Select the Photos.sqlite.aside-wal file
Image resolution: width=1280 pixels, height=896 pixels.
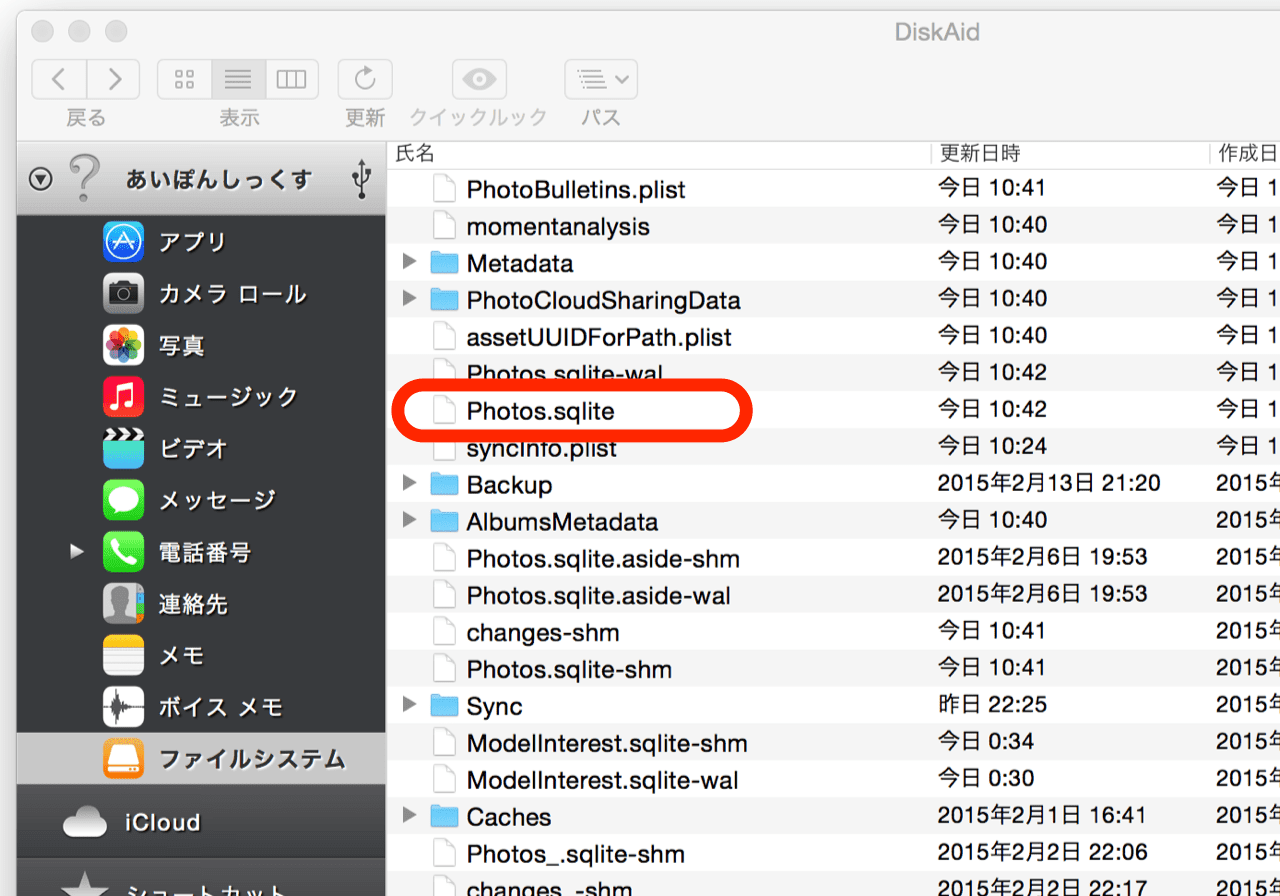click(x=834, y=595)
